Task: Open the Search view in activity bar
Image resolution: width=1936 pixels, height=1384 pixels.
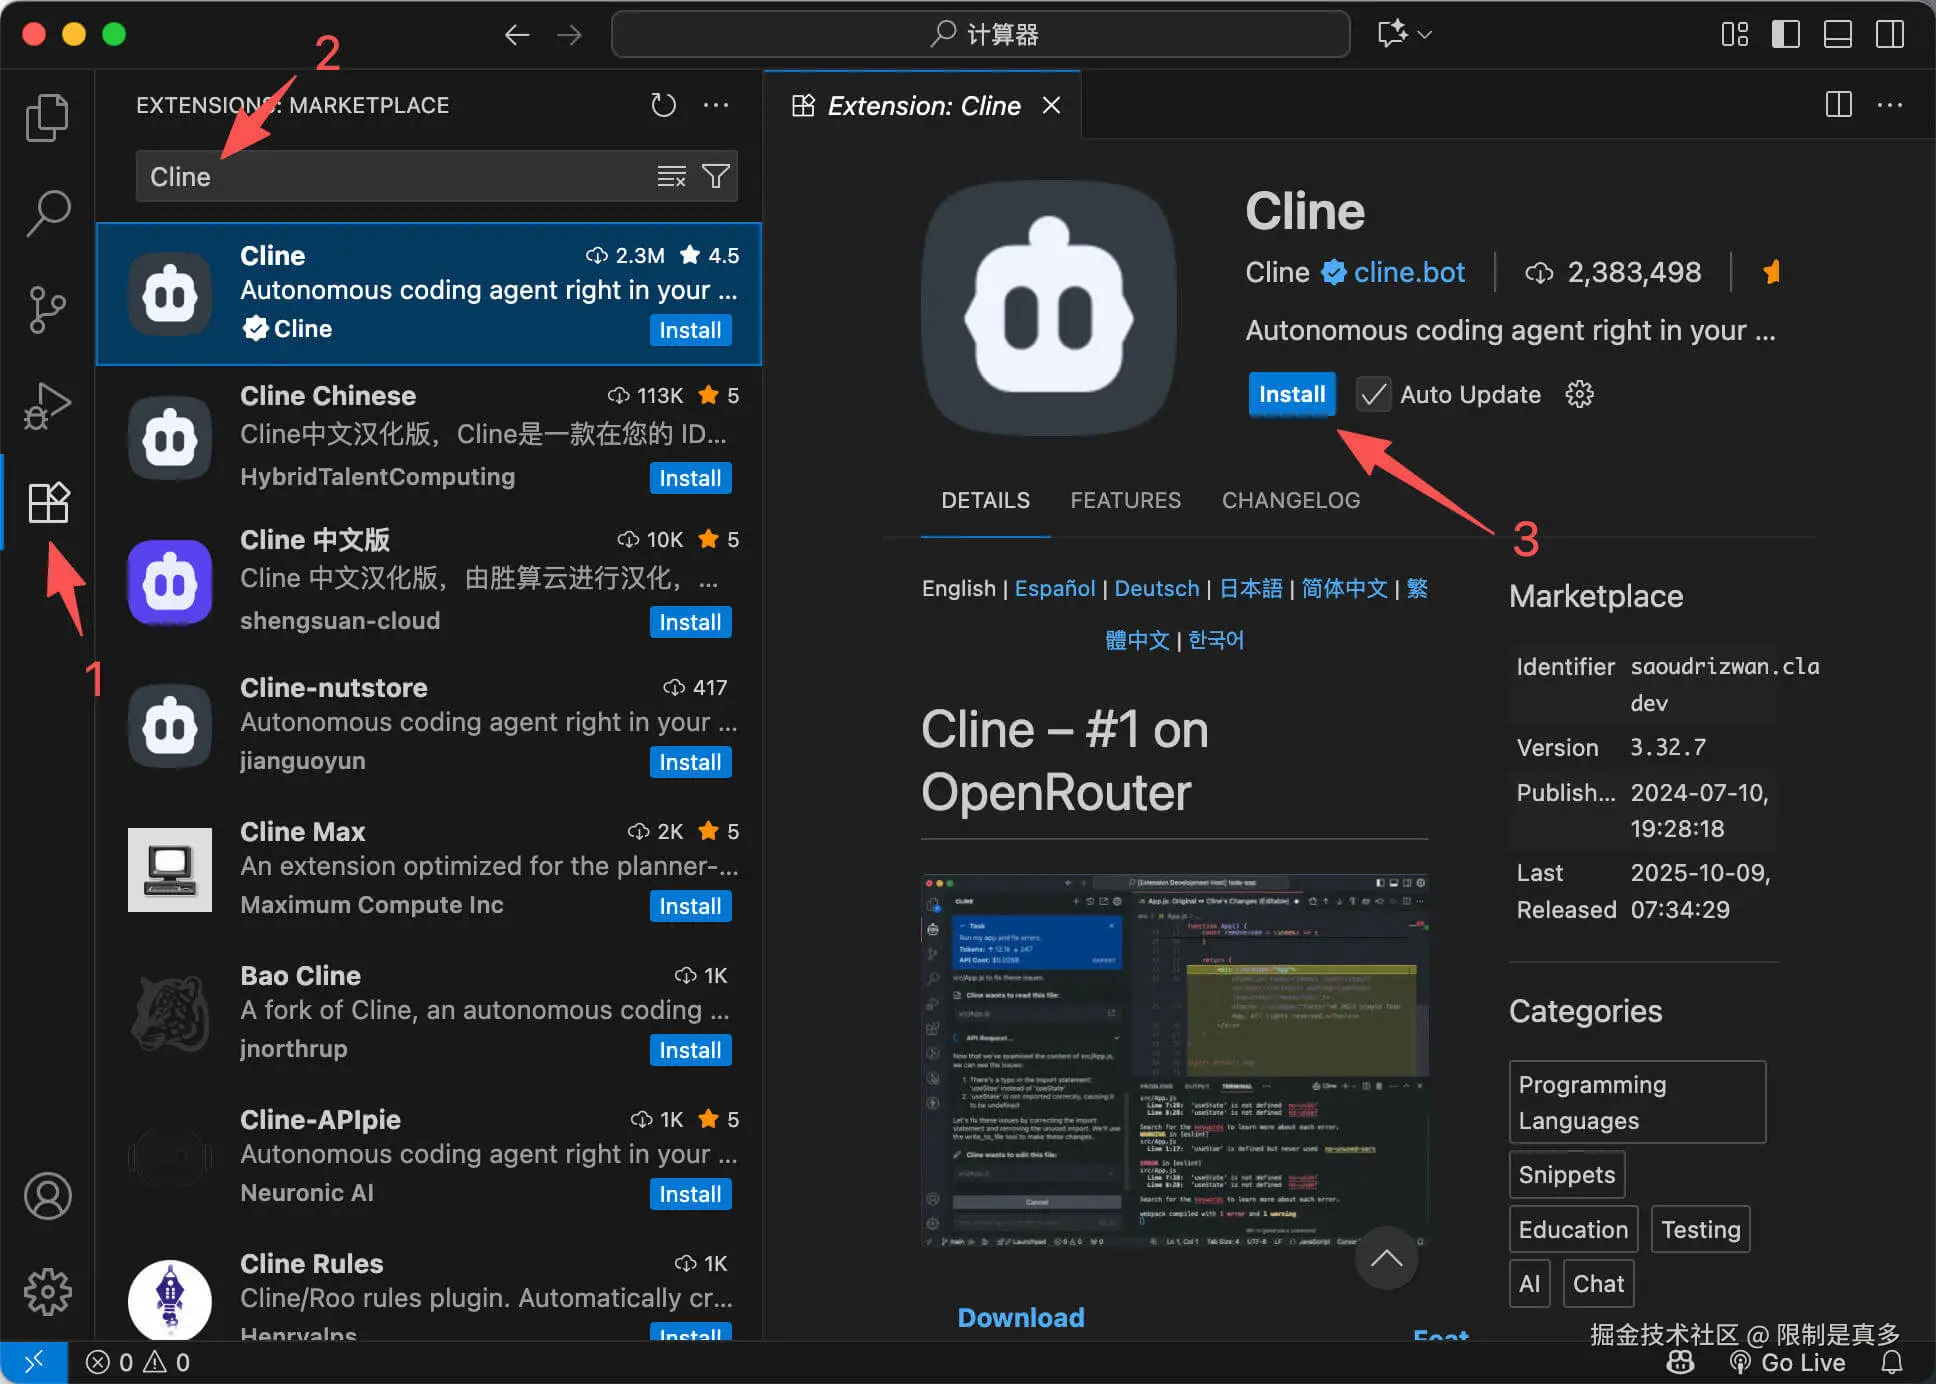Action: click(x=47, y=213)
